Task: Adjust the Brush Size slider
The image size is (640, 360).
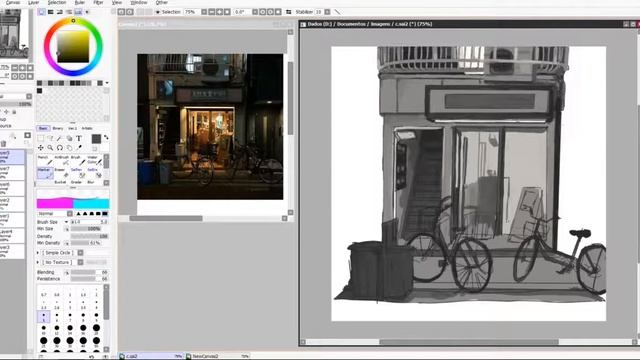Action: click(x=89, y=222)
